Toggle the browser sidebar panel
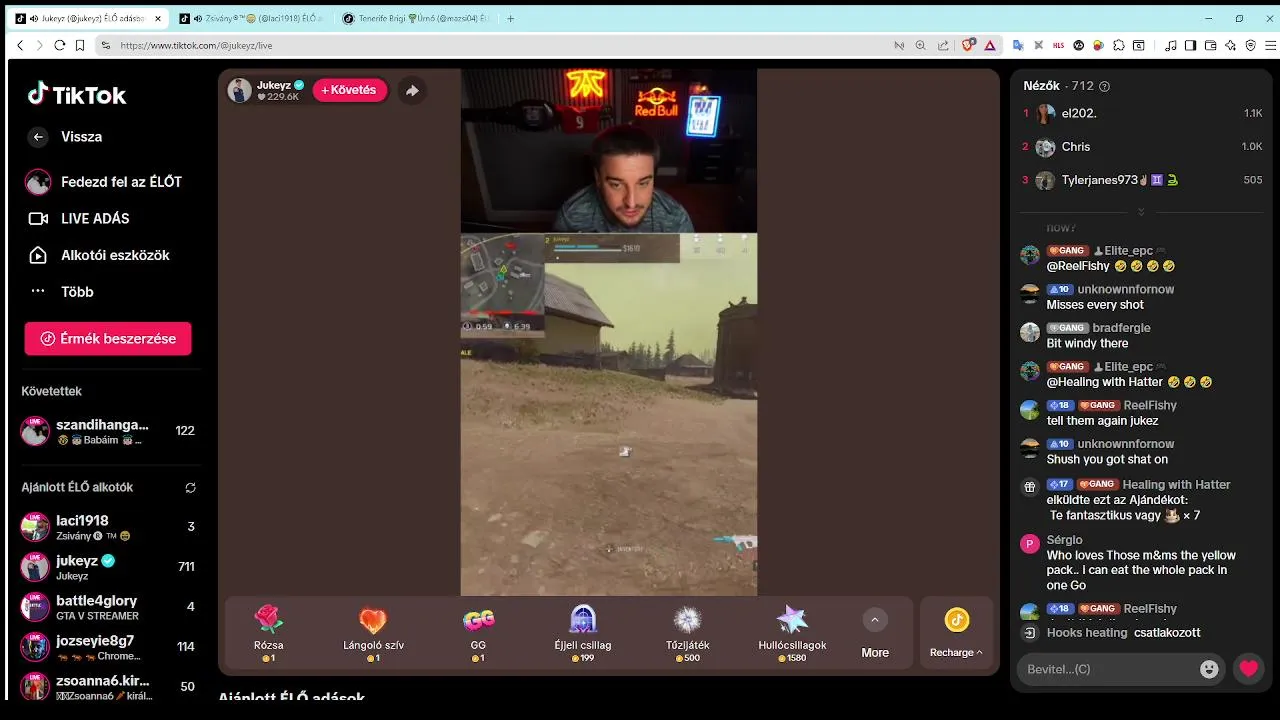The image size is (1280, 720). tap(1190, 45)
